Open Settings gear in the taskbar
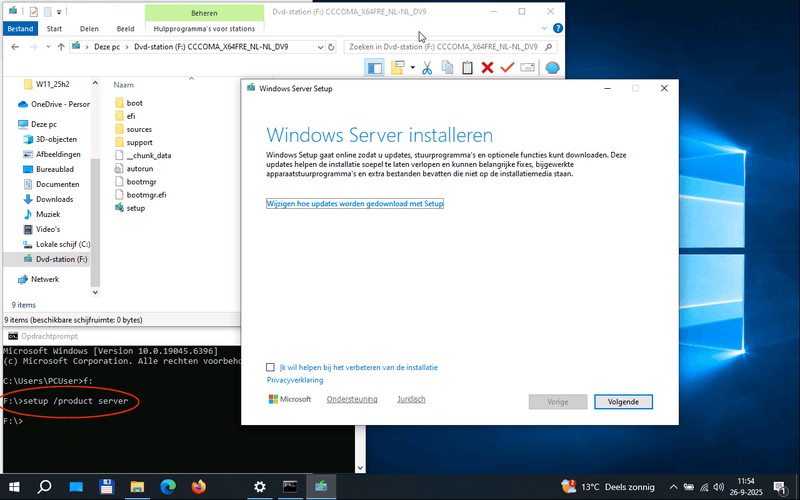 pyautogui.click(x=260, y=487)
